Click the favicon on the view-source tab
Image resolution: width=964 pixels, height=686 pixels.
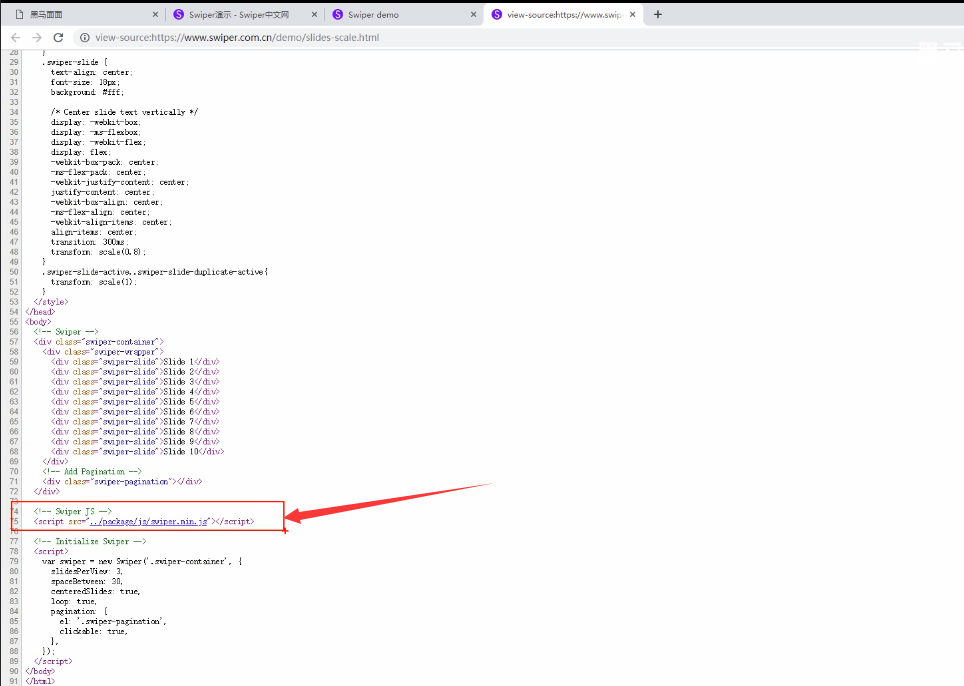[x=497, y=14]
